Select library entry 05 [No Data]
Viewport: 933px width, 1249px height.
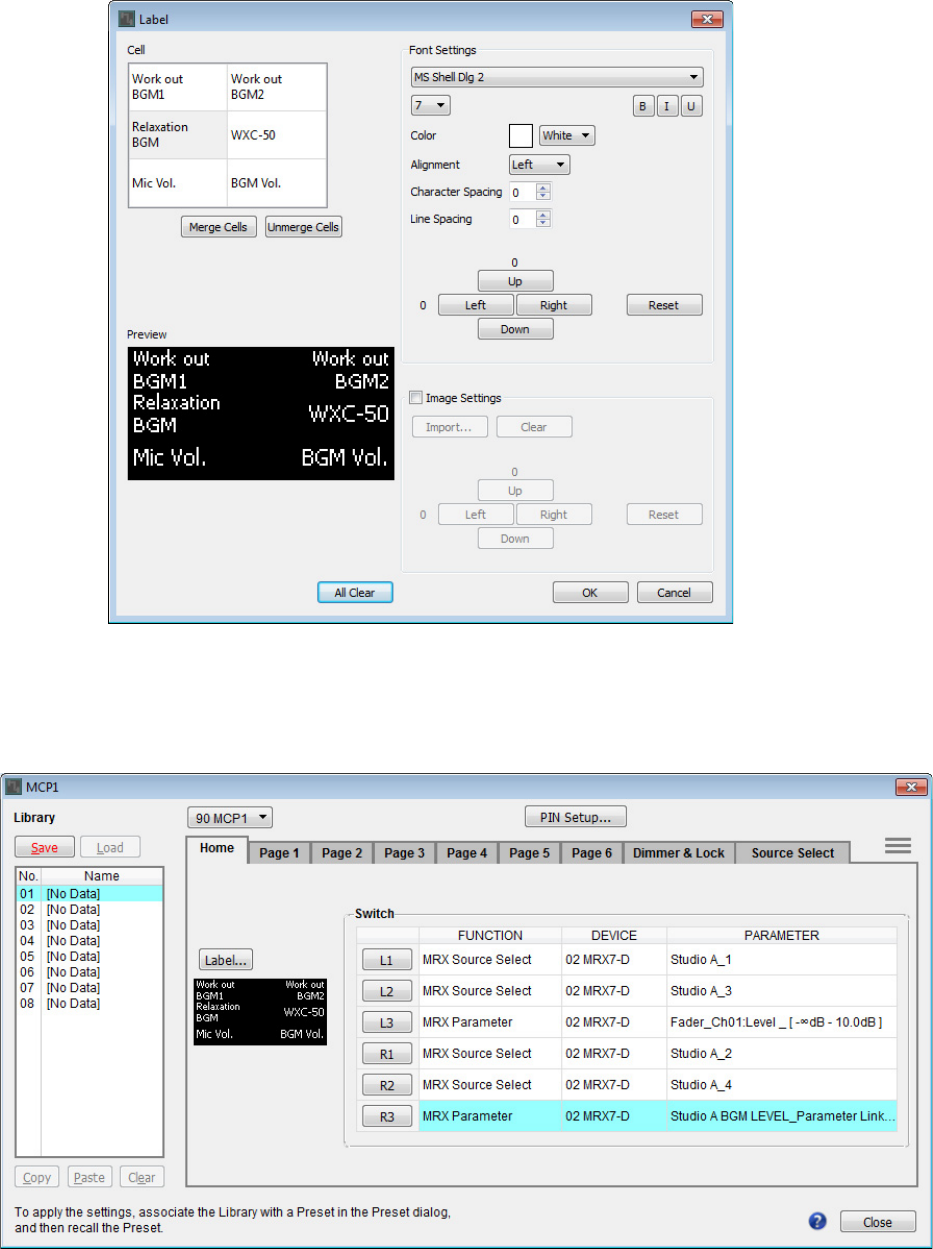point(89,956)
